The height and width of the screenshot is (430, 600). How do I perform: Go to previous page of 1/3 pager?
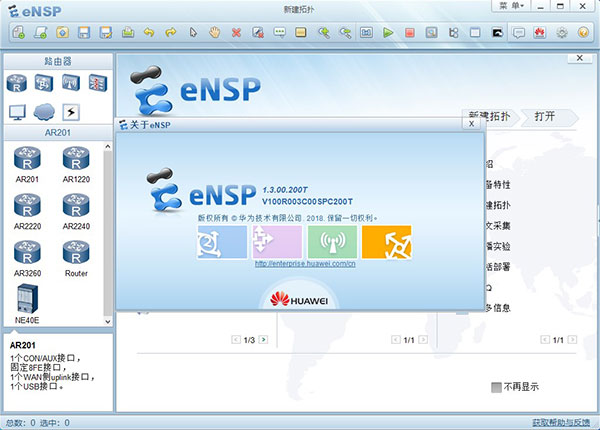pos(236,340)
